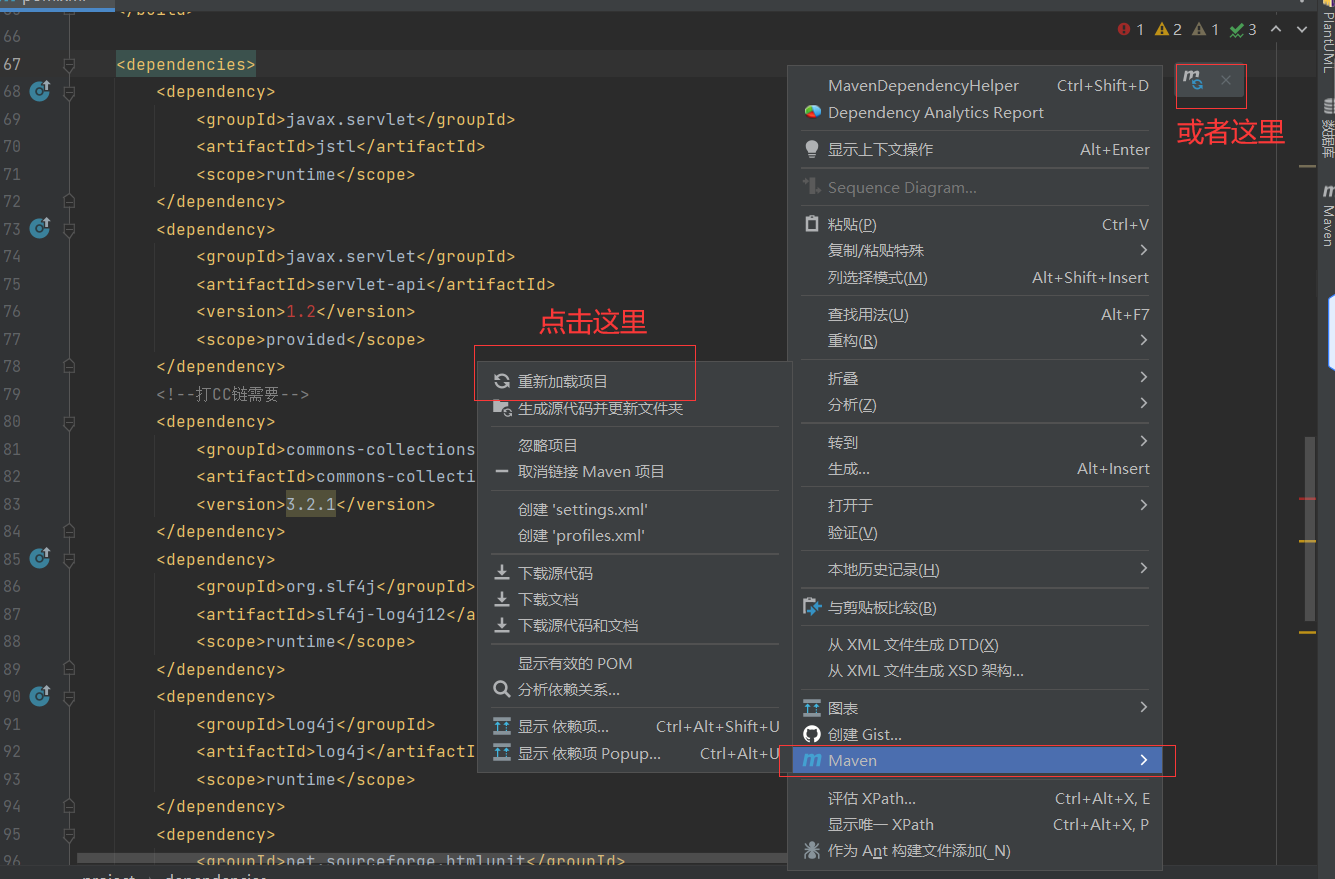Click the editor vertical scrollbar thumb
Viewport: 1335px width, 879px height.
point(1310,528)
